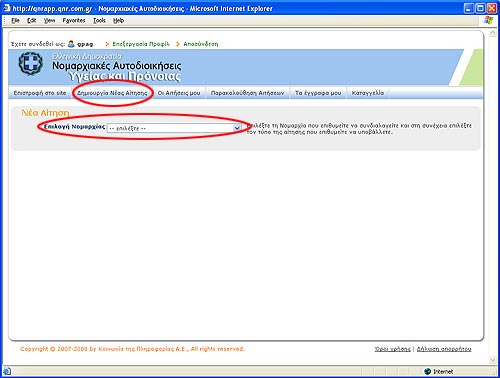Click the scrollbar down arrow
This screenshot has width=500, height=378.
493,360
